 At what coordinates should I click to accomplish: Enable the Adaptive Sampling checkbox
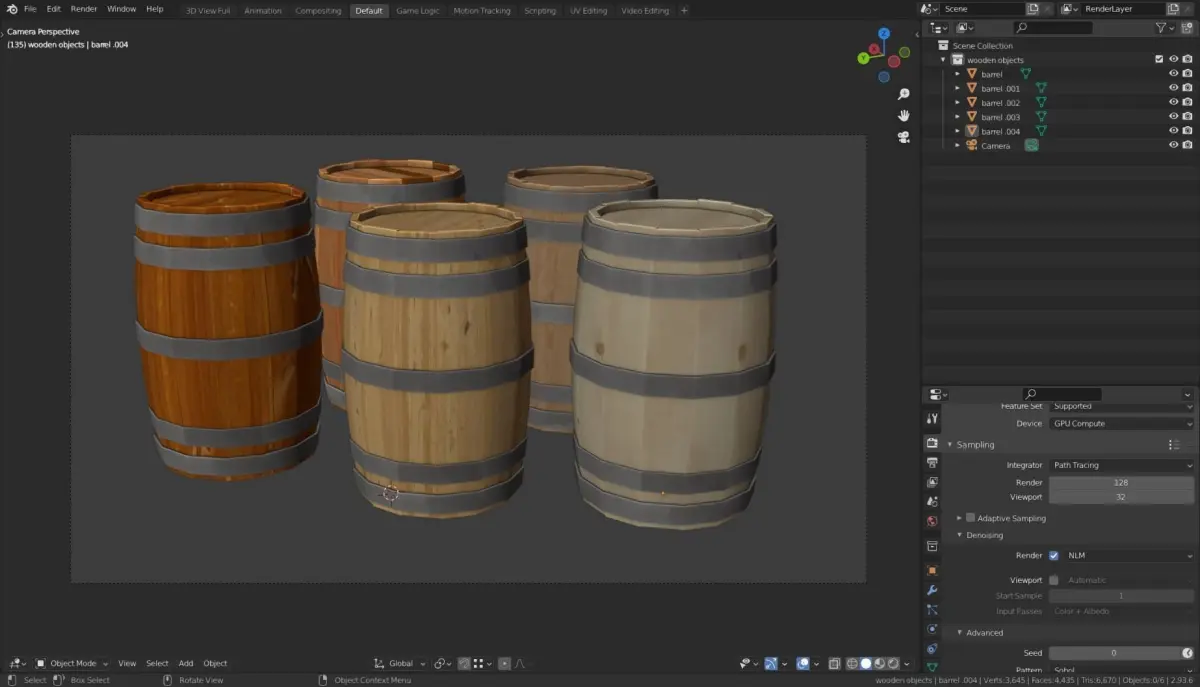point(970,518)
